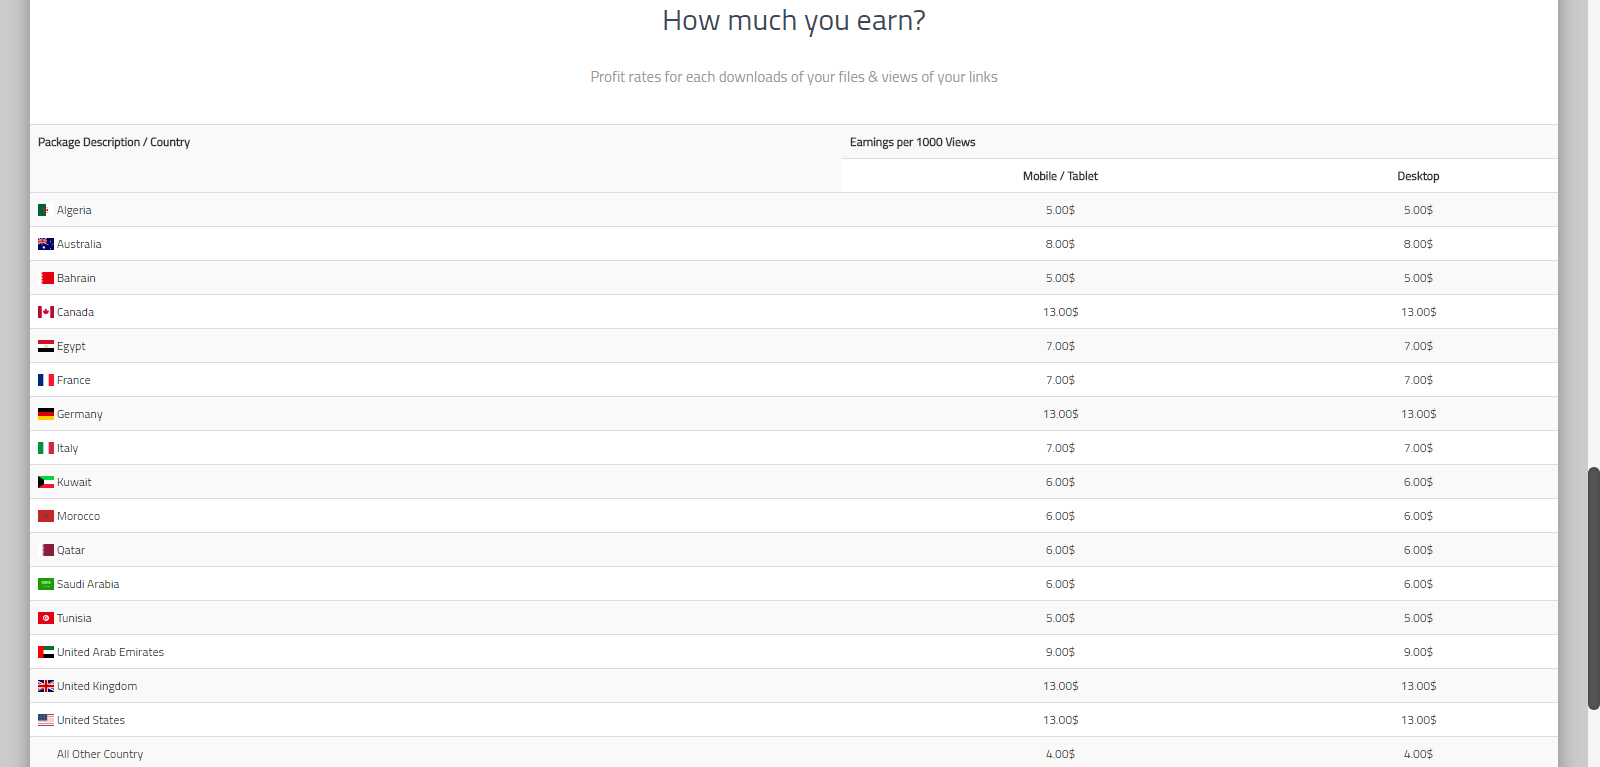The image size is (1600, 767).
Task: Click the Germany flag icon
Action: click(x=46, y=414)
